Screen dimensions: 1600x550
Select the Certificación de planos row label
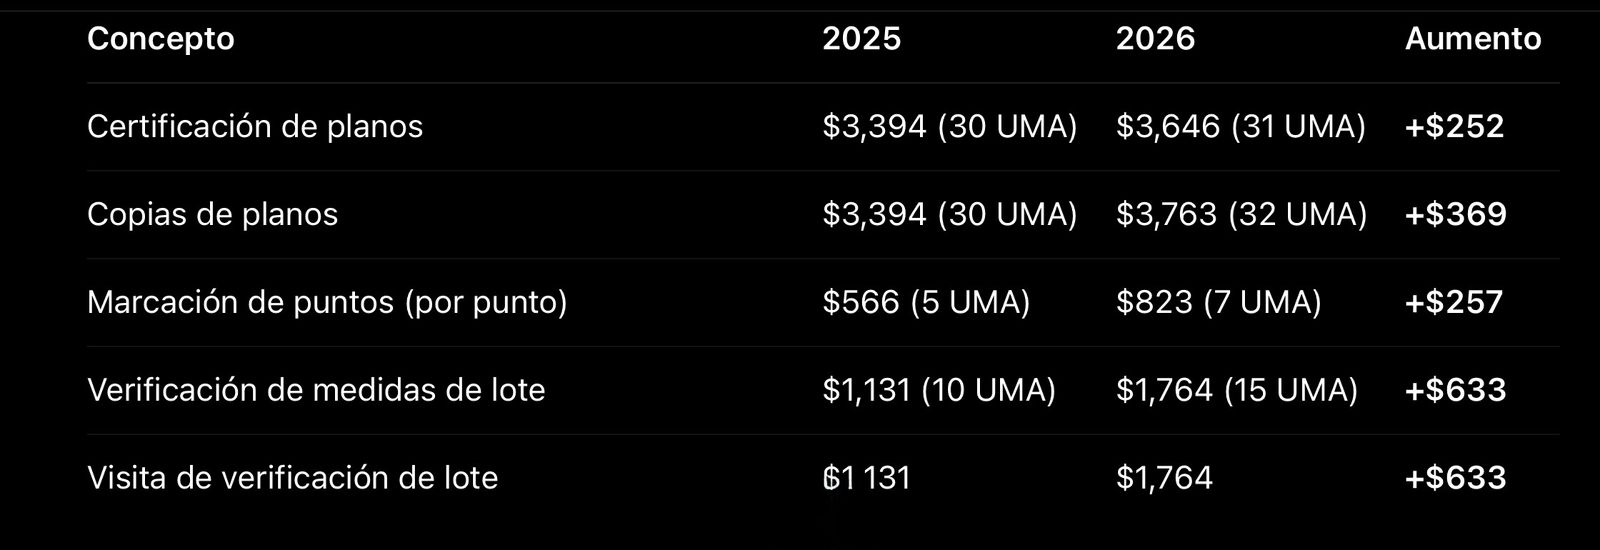(255, 127)
